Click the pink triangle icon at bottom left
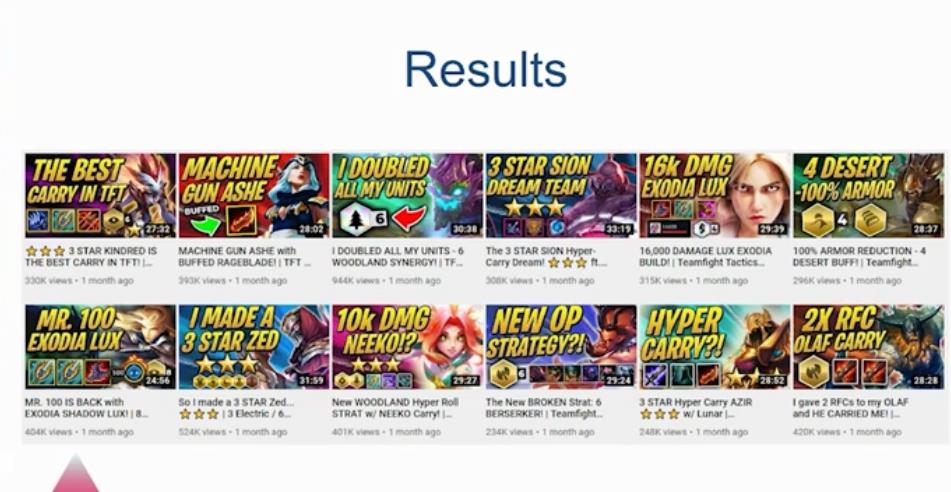The height and width of the screenshot is (492, 951). point(76,474)
